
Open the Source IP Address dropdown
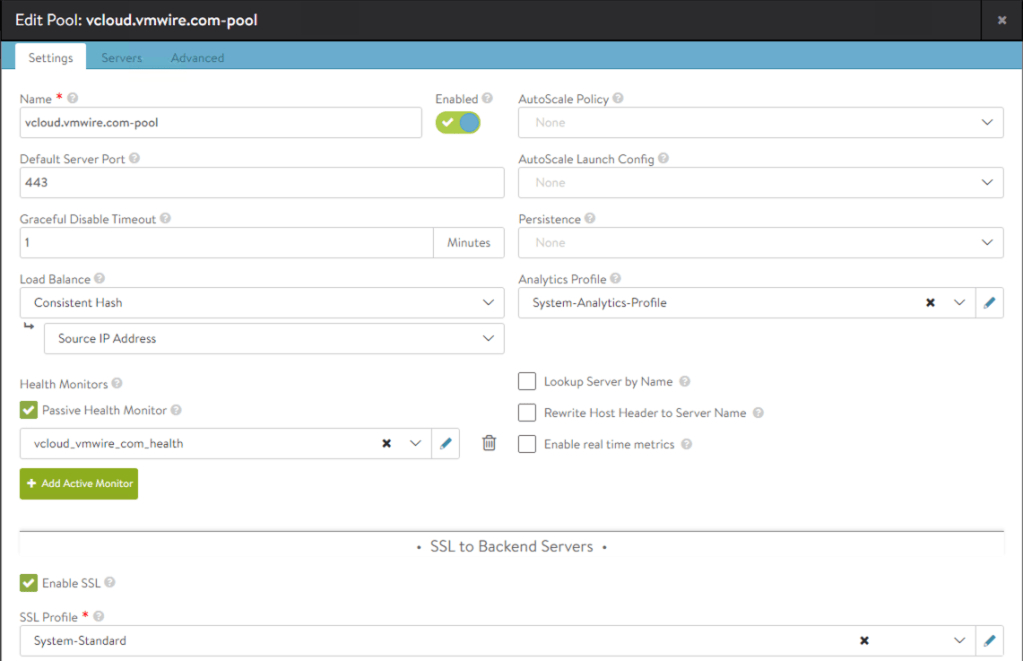274,339
